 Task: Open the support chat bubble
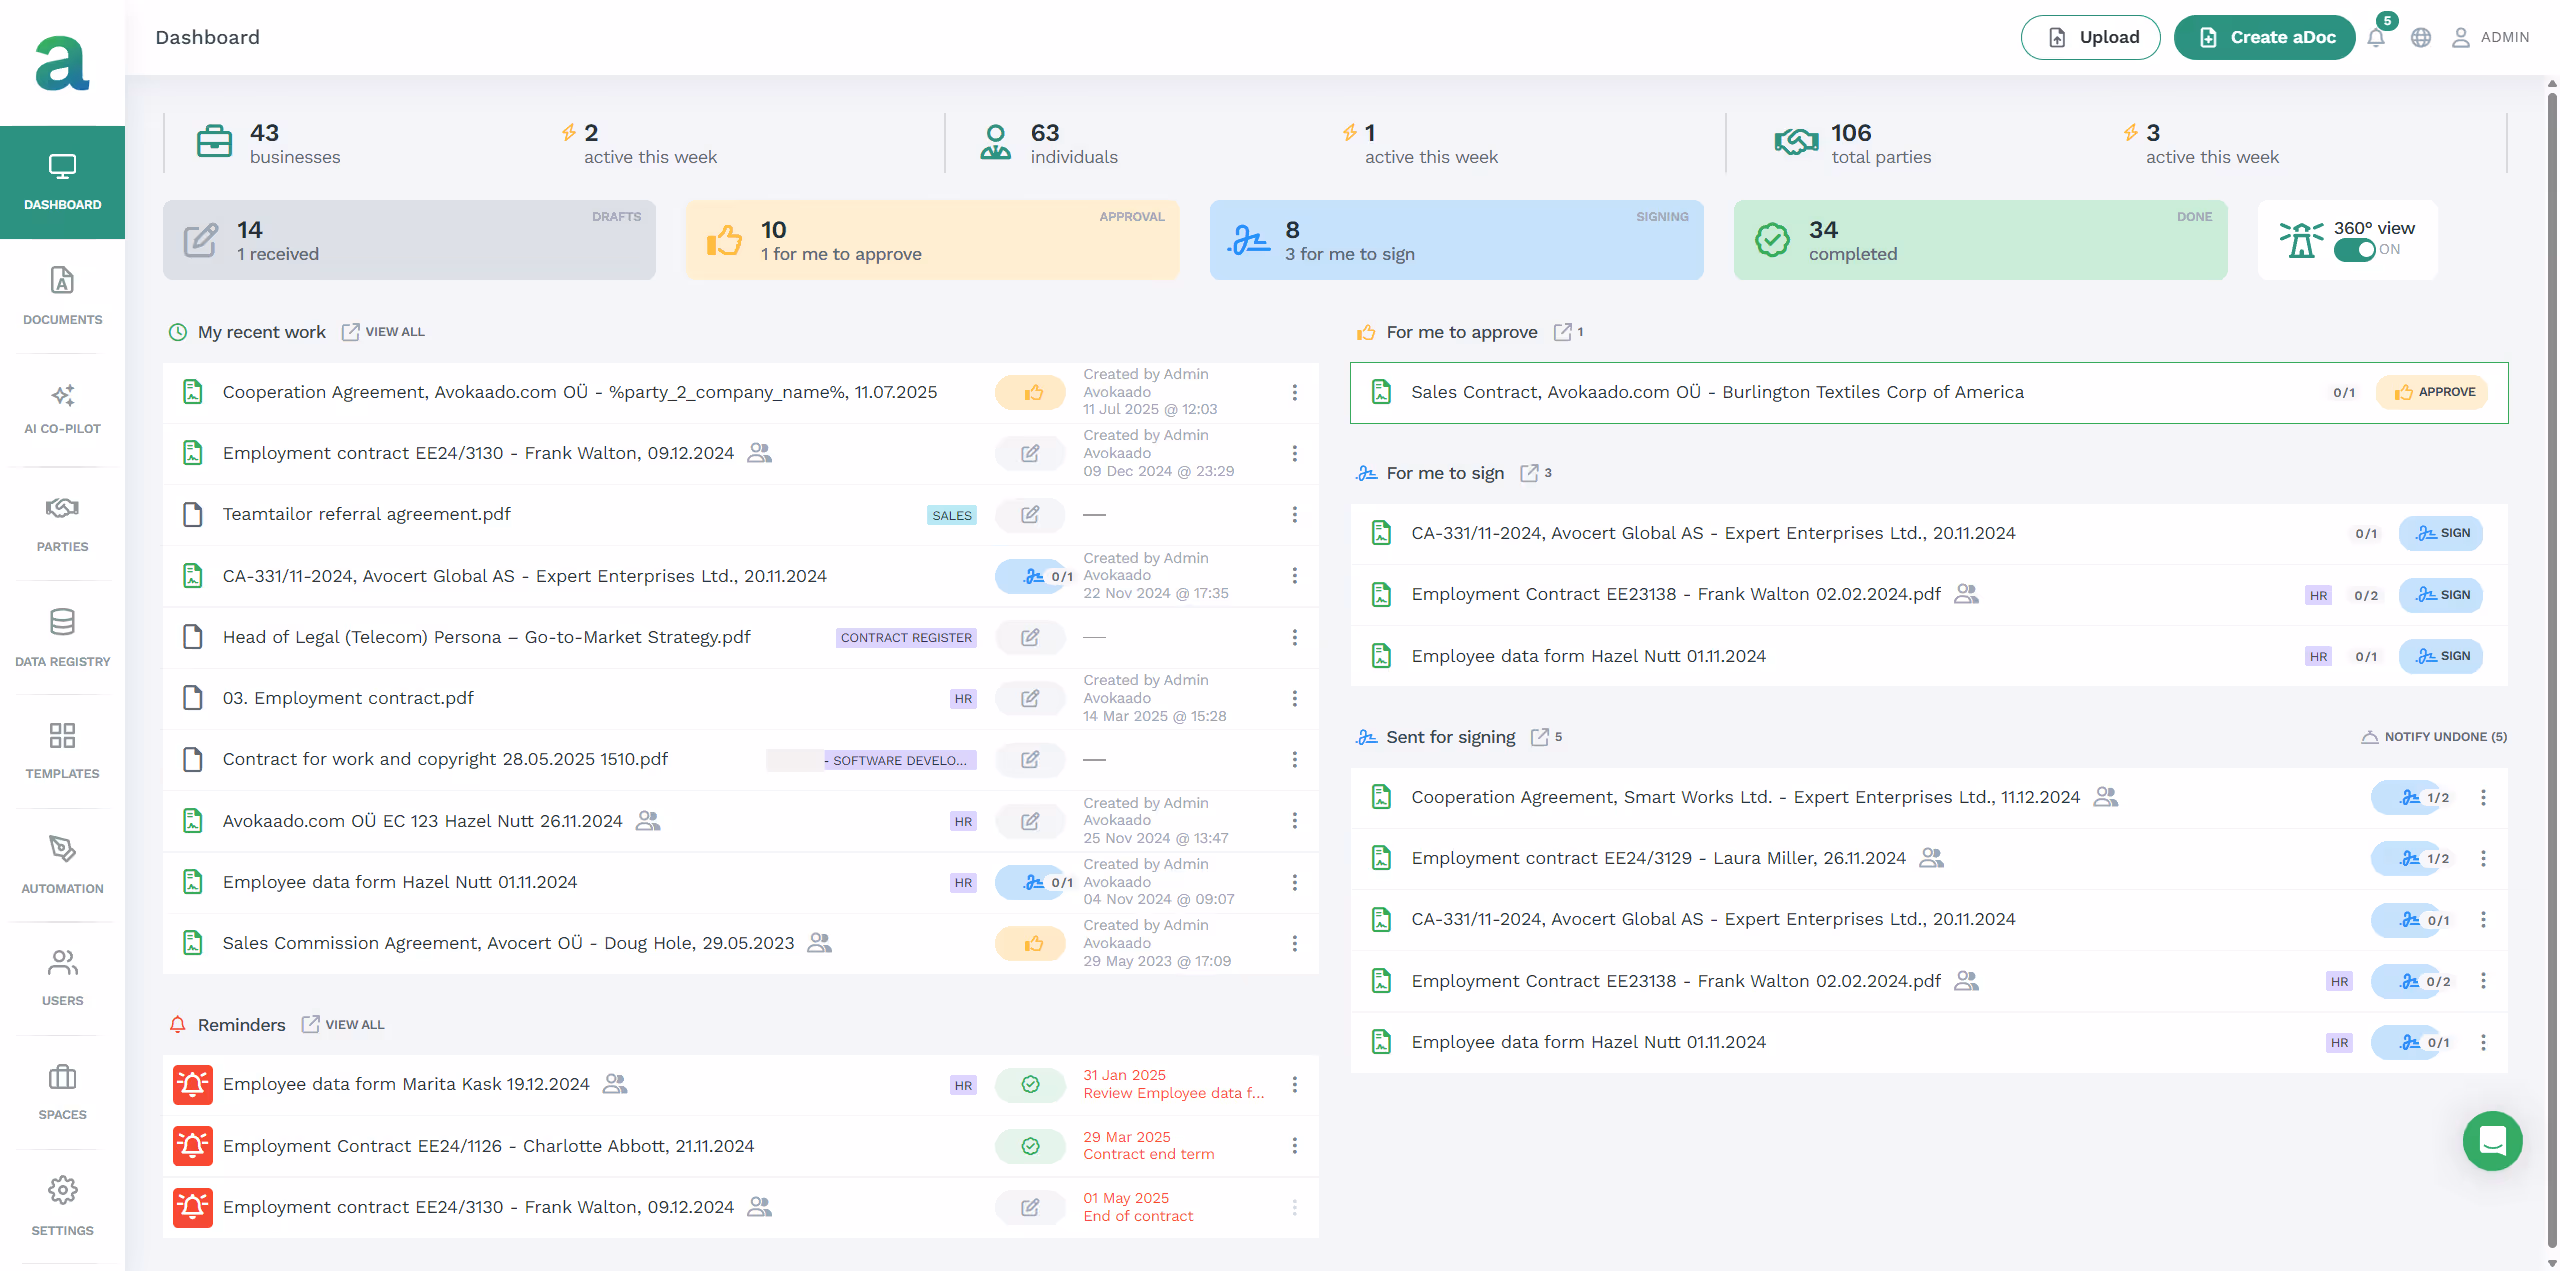2492,1141
